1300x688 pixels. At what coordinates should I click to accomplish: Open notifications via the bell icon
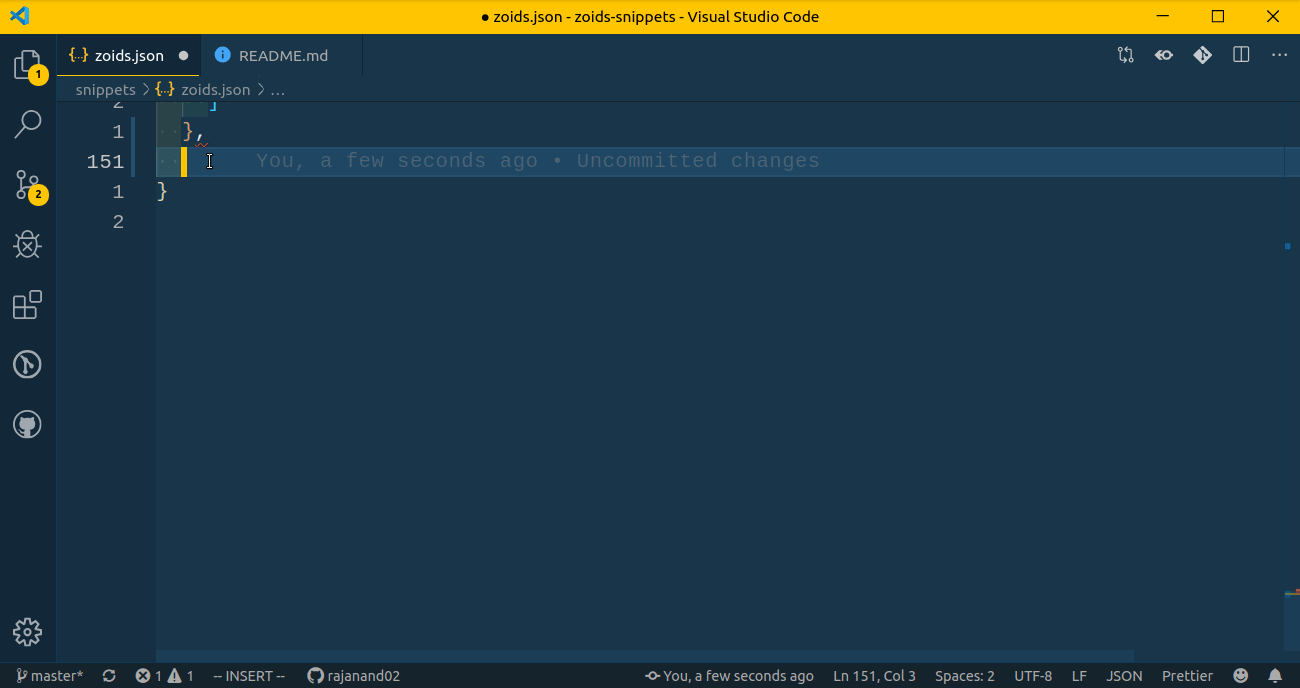tap(1275, 676)
